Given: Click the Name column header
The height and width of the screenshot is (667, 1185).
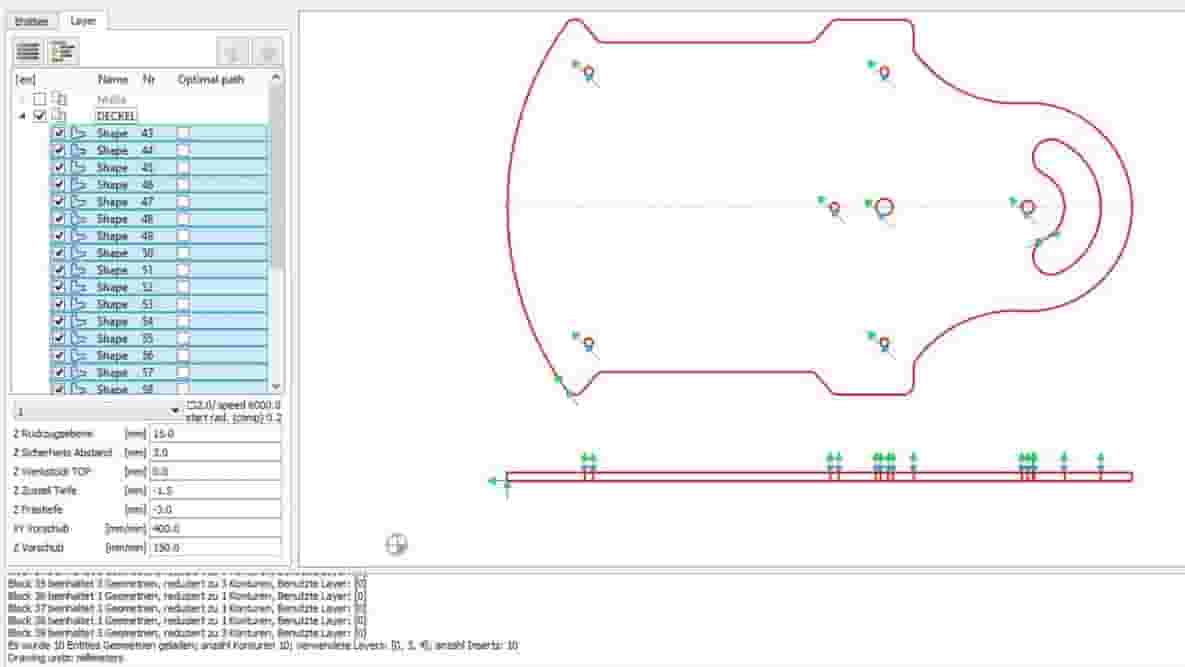Looking at the screenshot, I should pos(113,79).
